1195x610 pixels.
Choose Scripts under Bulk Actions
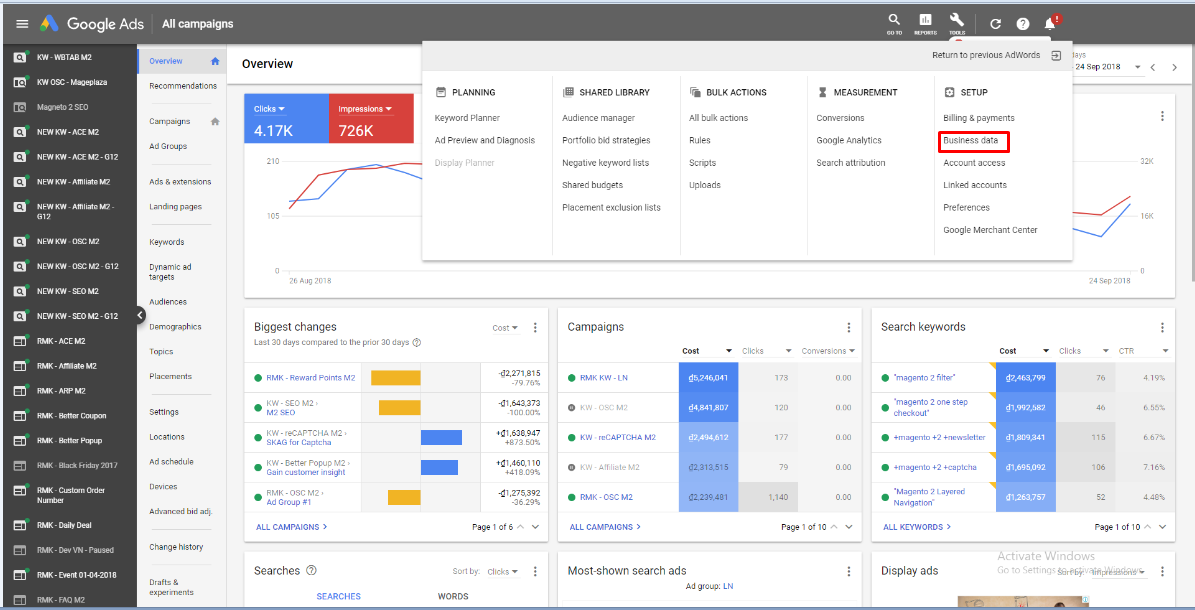pos(703,163)
